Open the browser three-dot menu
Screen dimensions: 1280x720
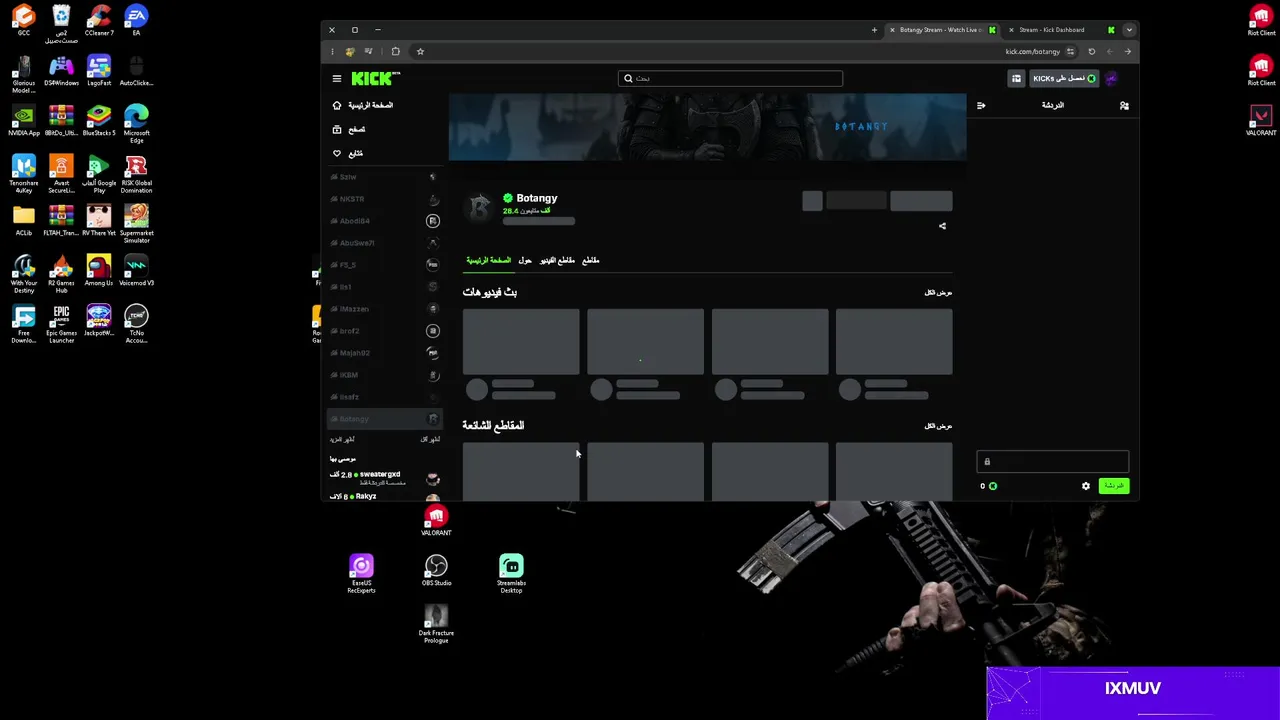[x=332, y=52]
